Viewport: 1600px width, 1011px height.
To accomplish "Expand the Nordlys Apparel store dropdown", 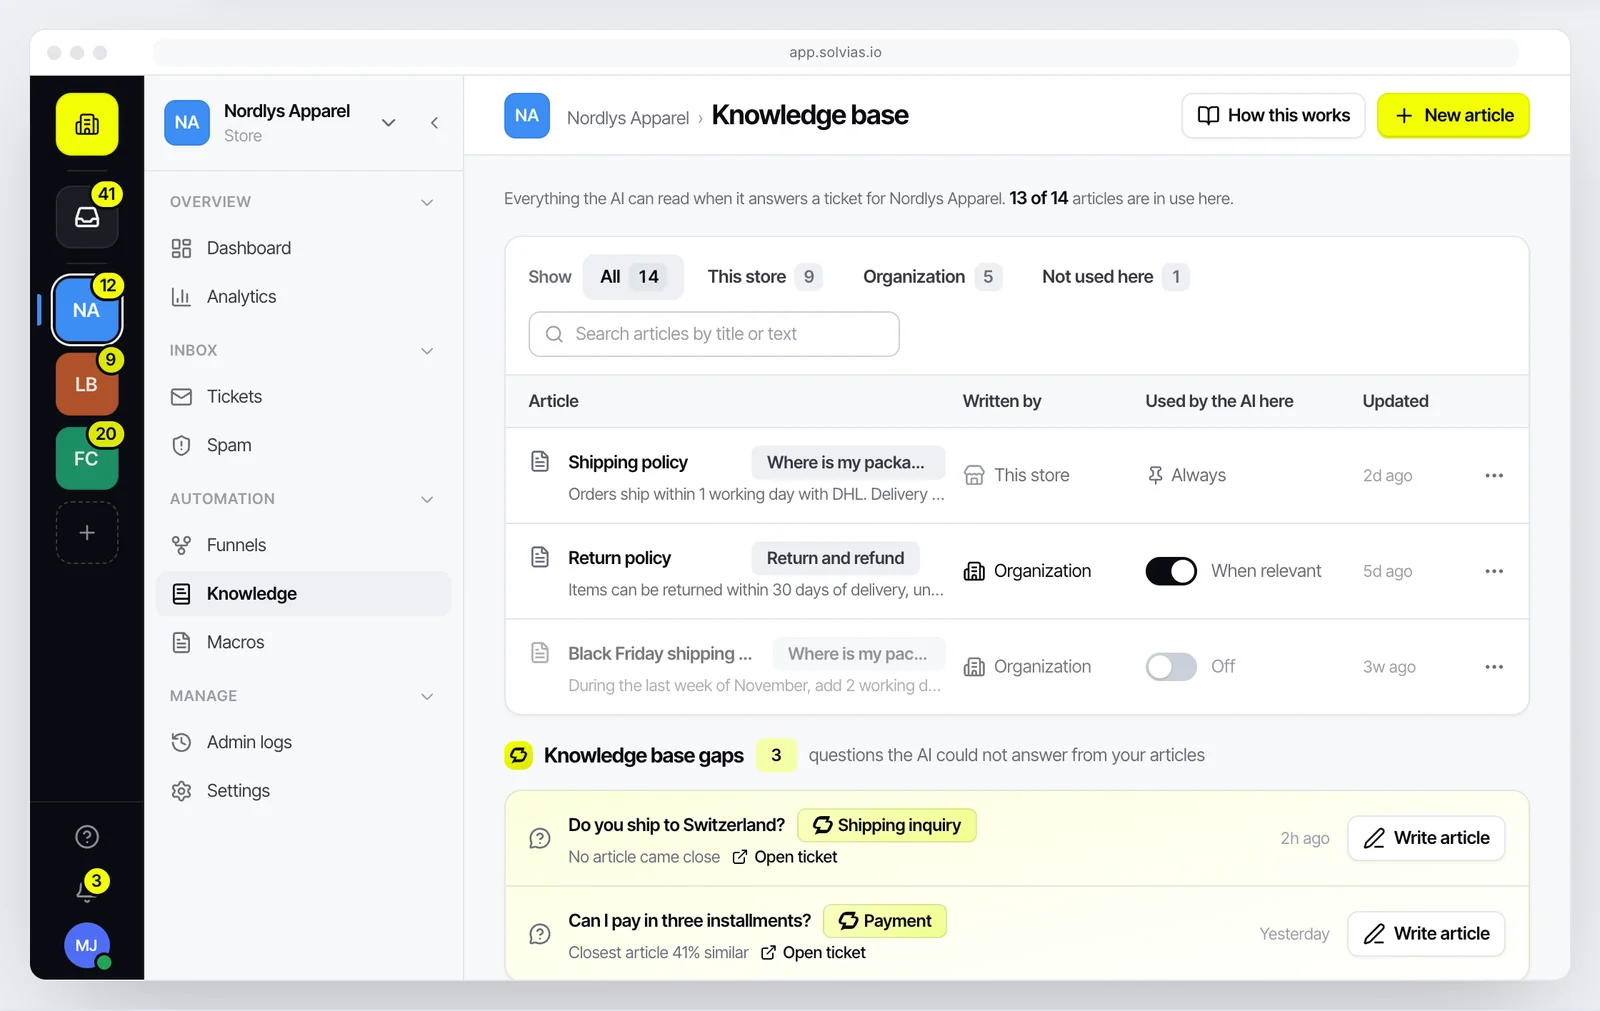I will point(389,123).
